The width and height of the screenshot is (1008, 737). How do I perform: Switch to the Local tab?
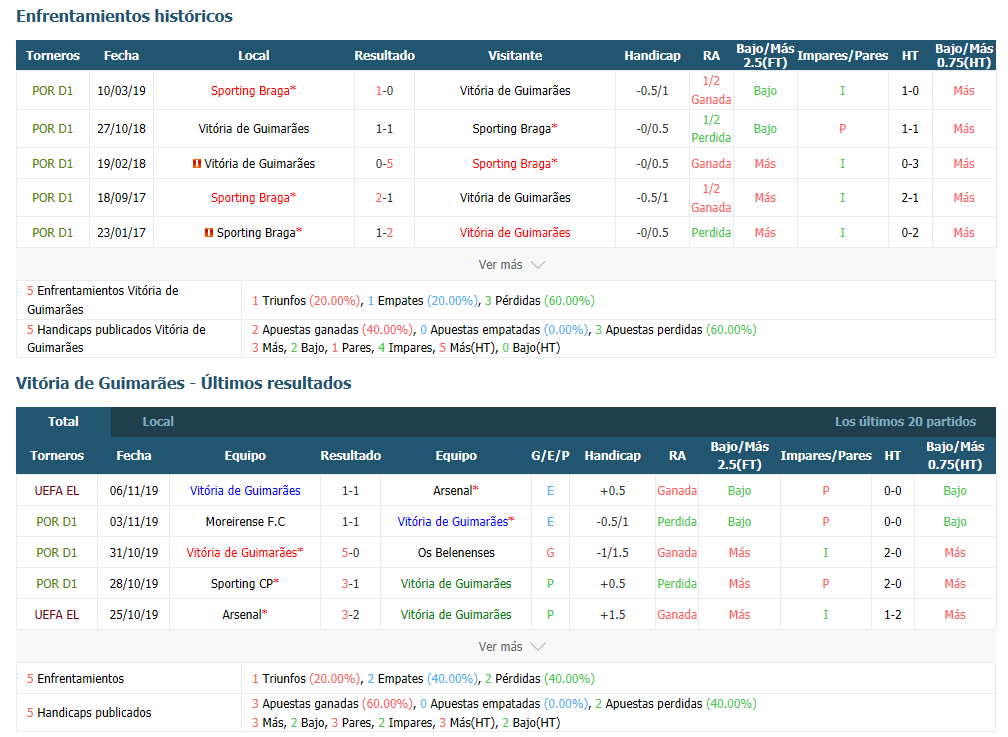(158, 422)
